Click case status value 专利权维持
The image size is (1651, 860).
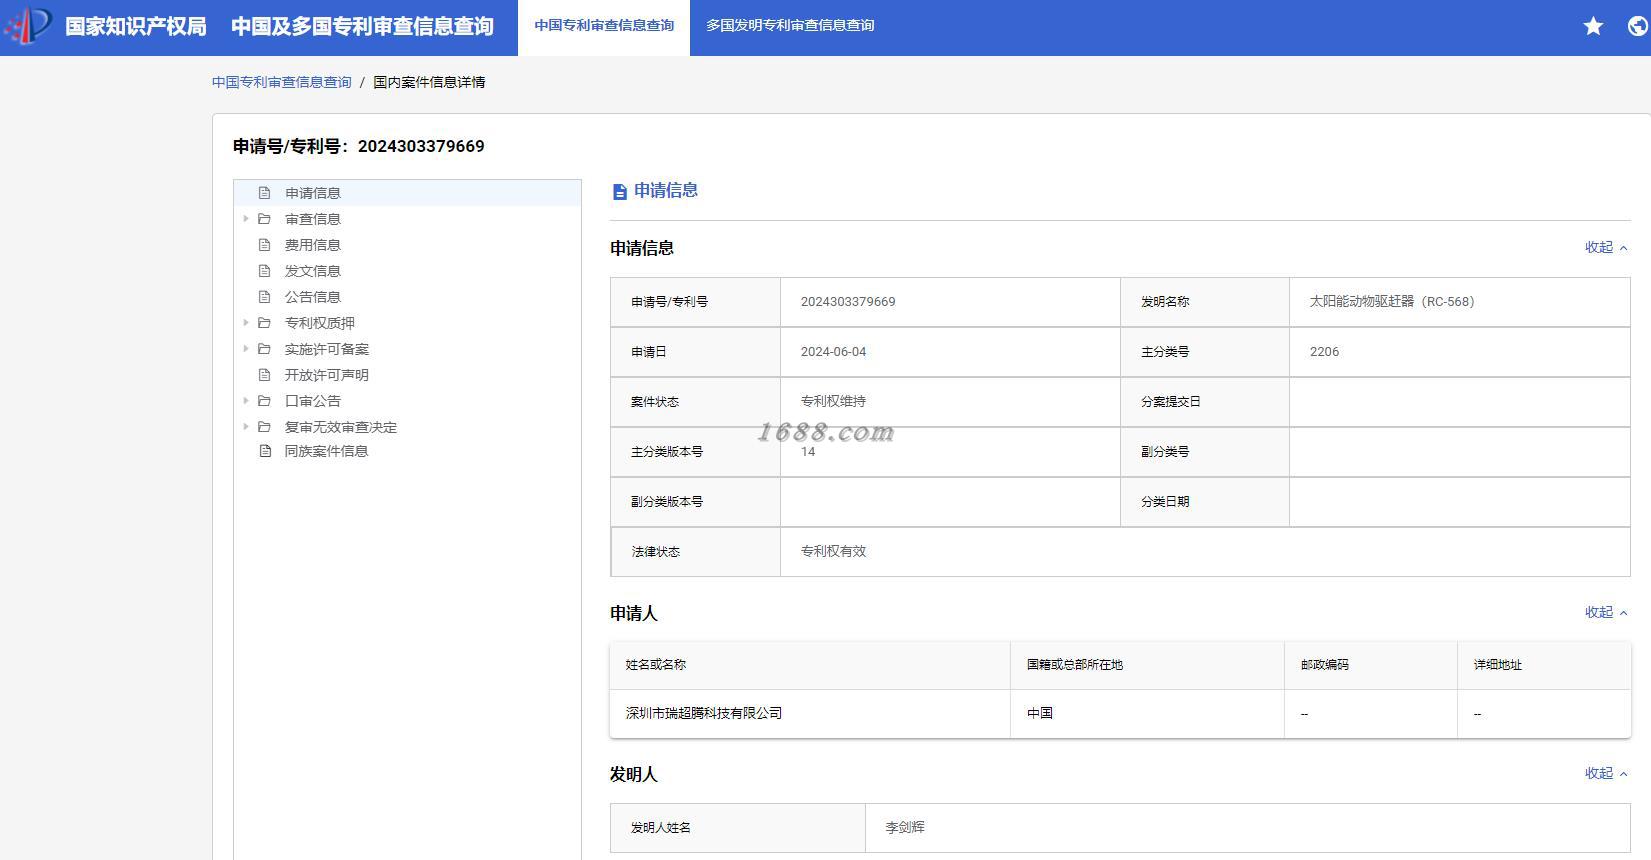tap(833, 401)
